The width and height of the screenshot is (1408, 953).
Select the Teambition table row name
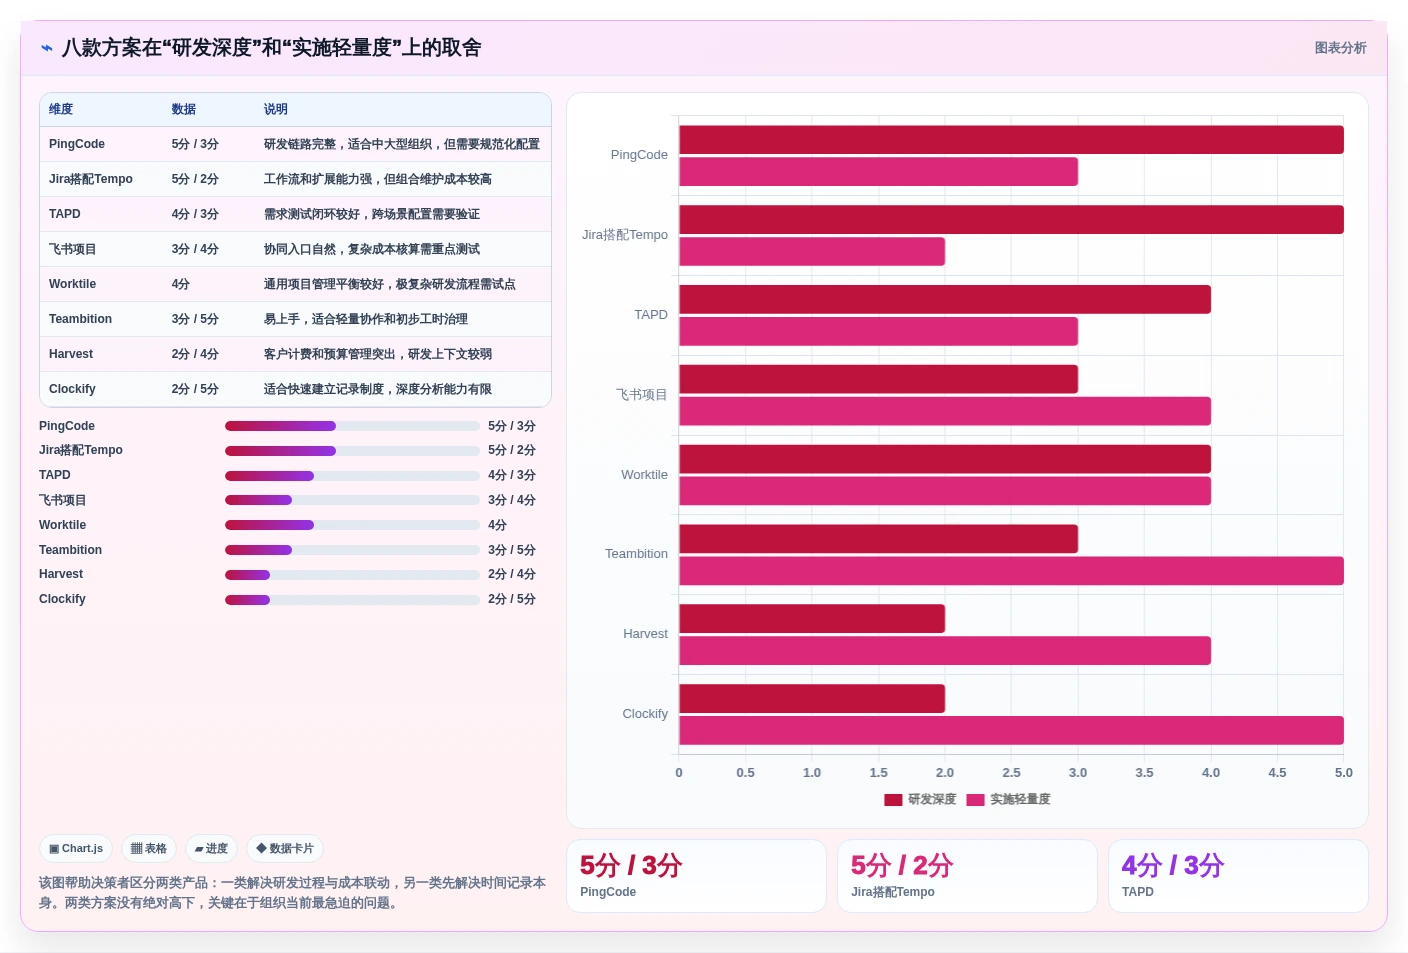click(x=81, y=319)
